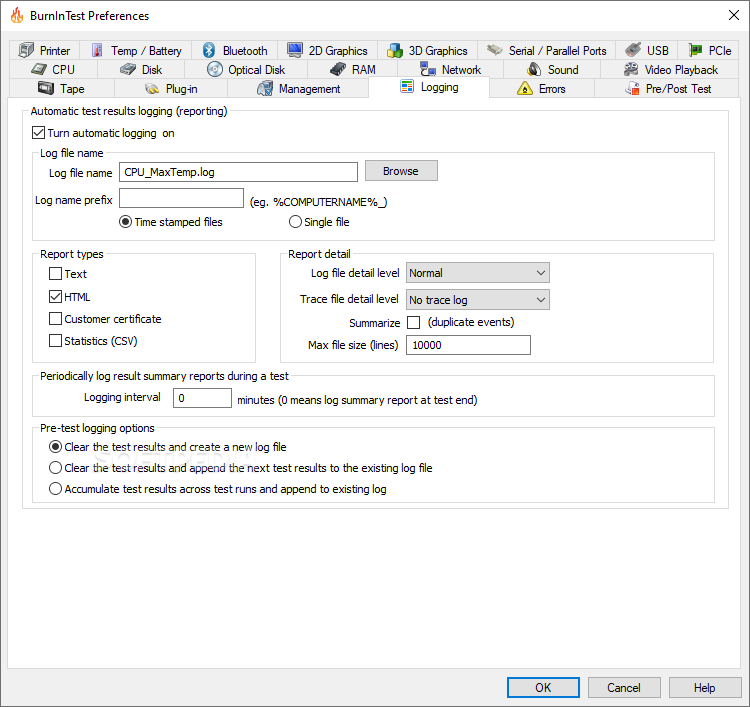Select Time stamped files option

coord(125,222)
